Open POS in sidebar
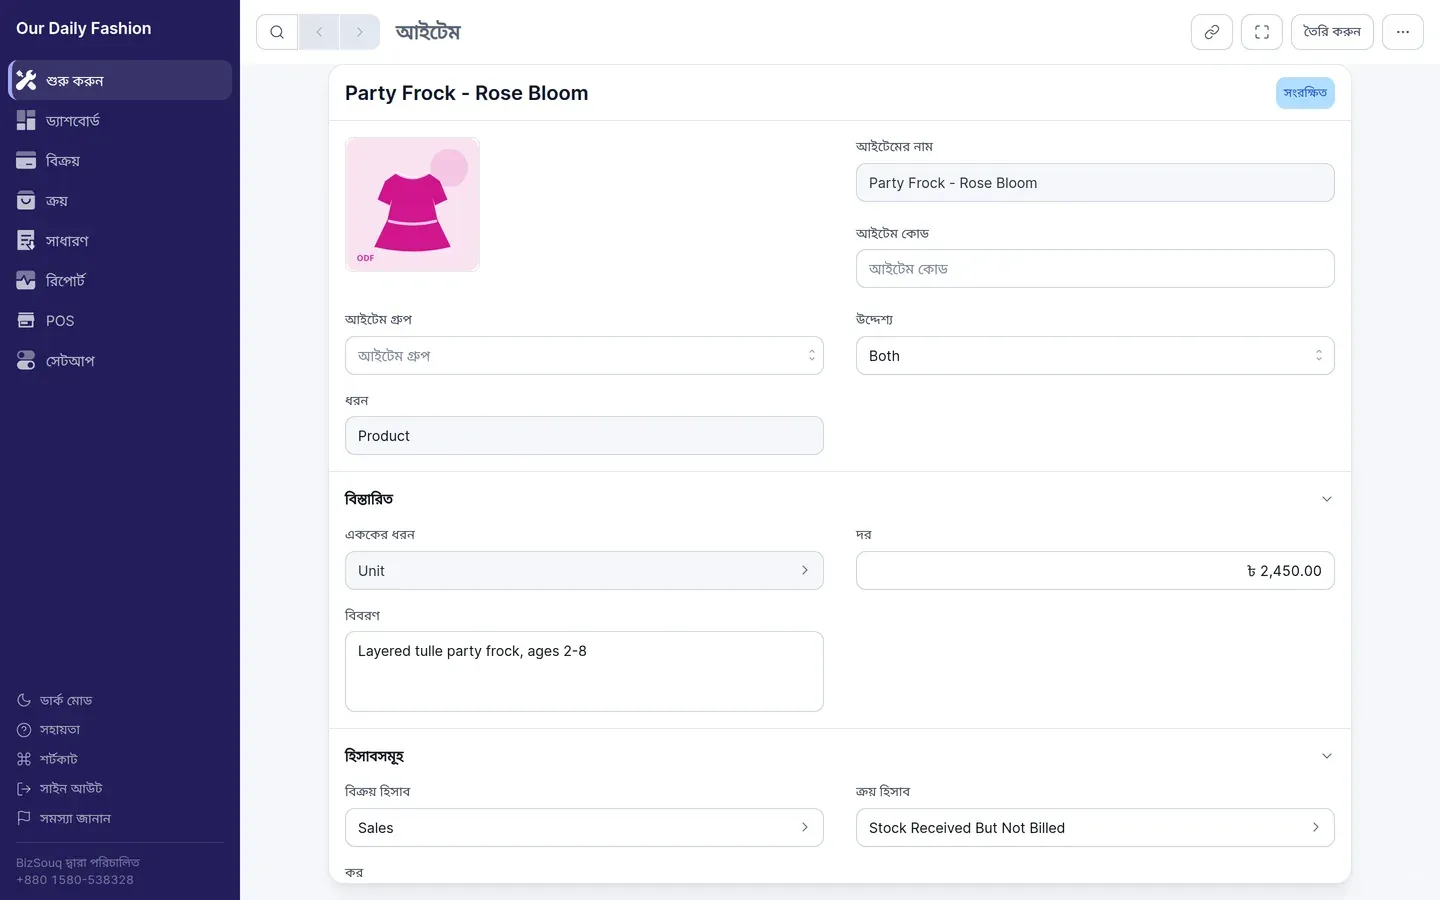Viewport: 1440px width, 900px height. (120, 320)
